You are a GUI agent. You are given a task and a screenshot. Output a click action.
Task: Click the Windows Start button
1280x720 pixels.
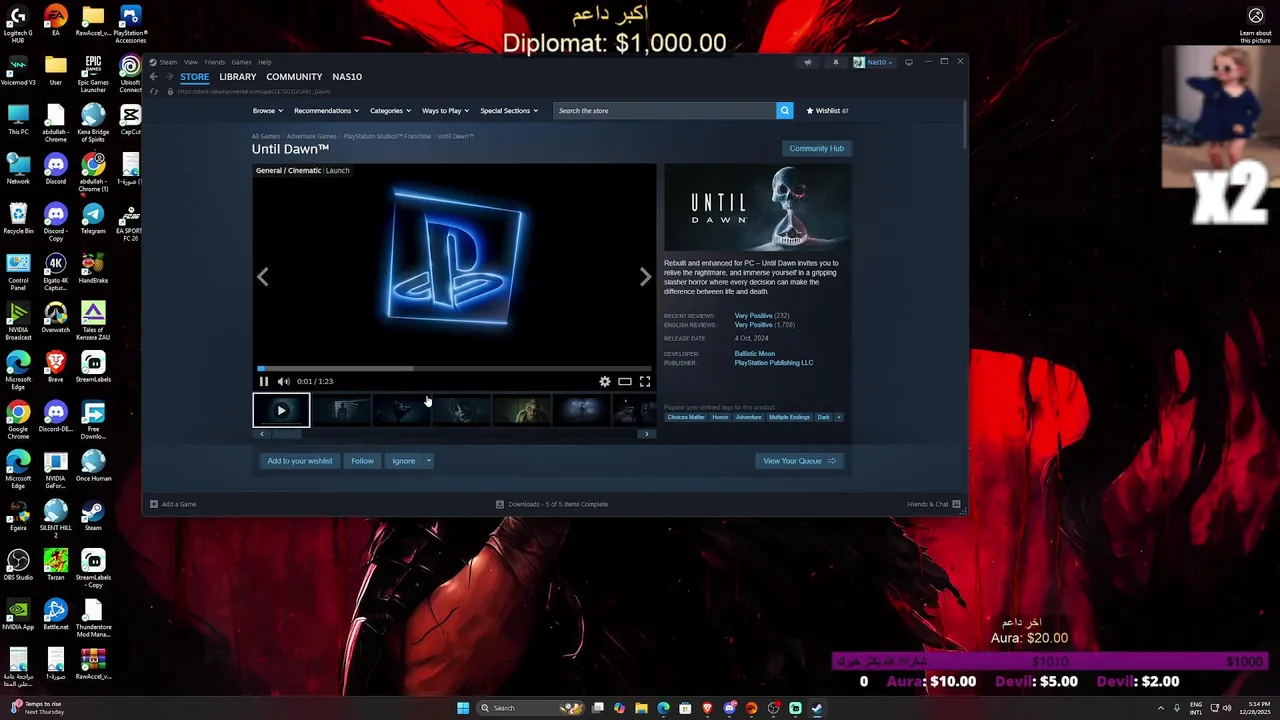coord(463,708)
